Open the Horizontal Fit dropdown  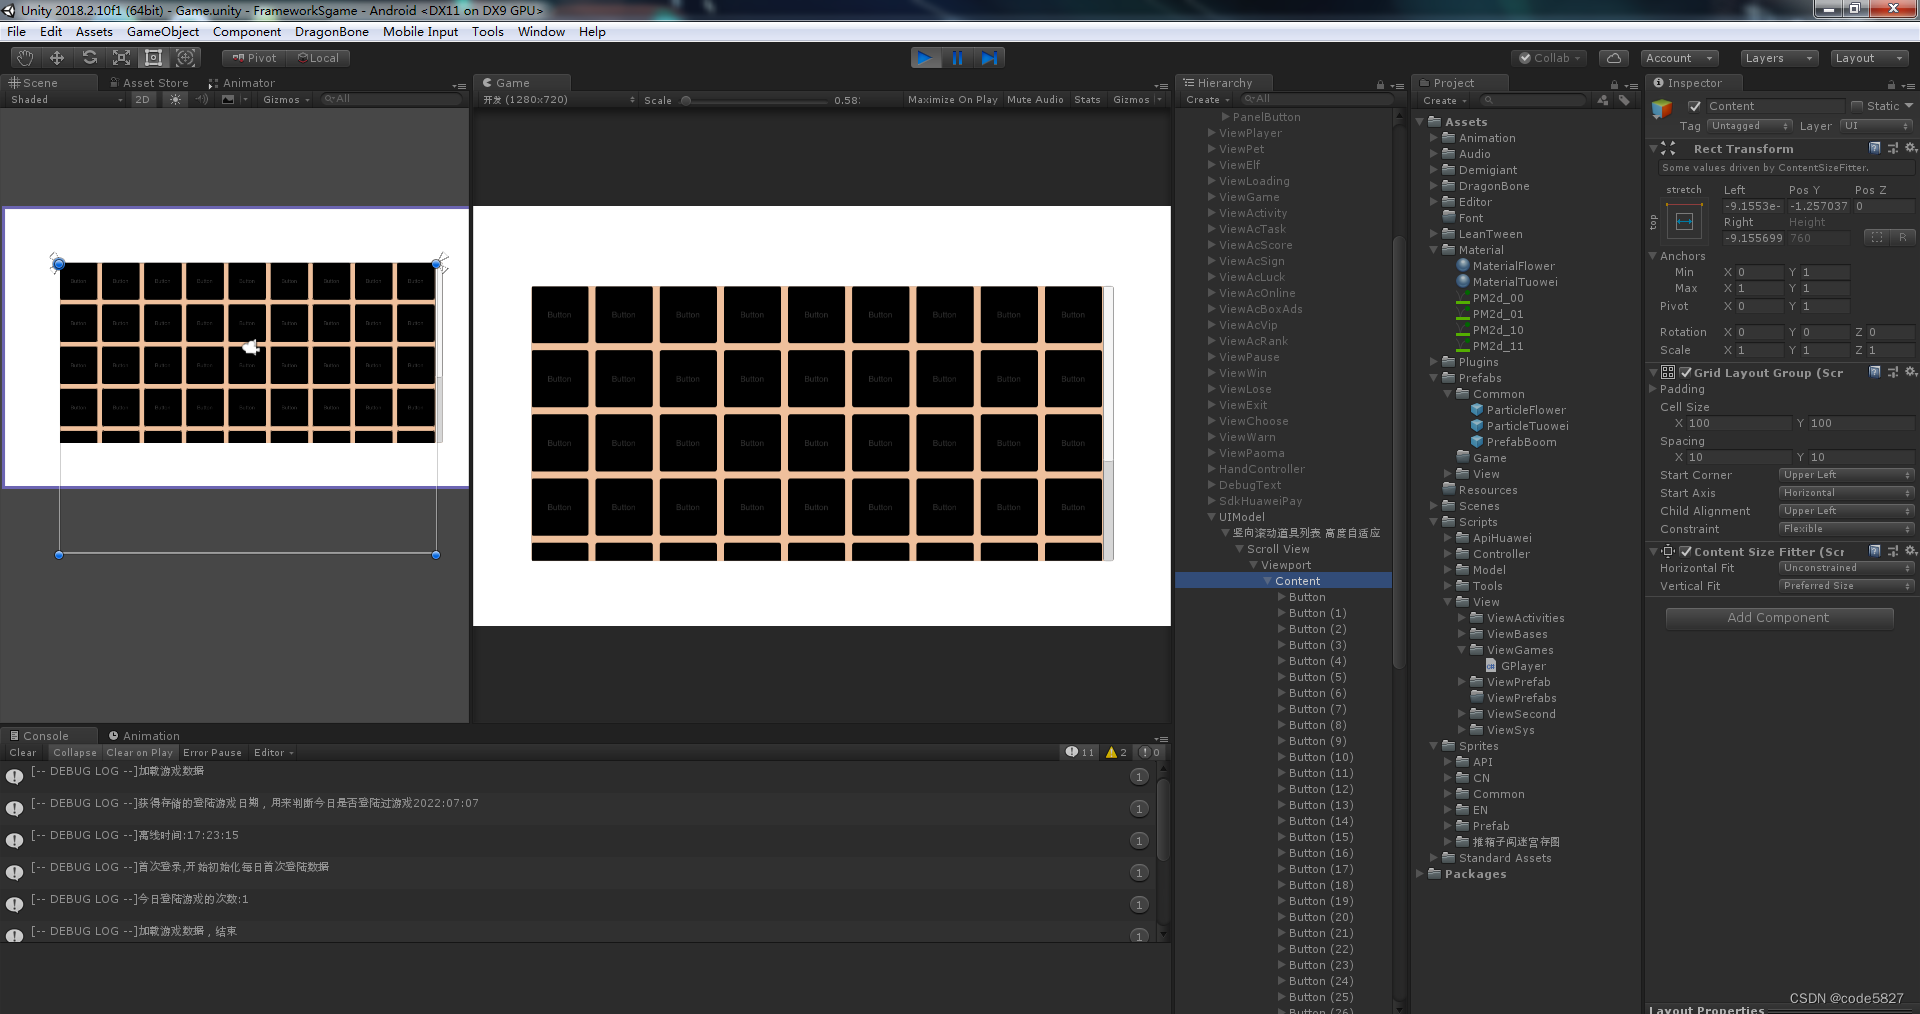(x=1845, y=568)
